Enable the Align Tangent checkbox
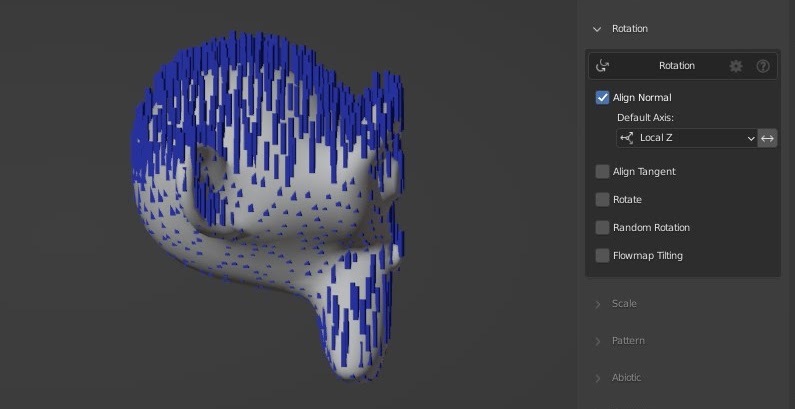The height and width of the screenshot is (409, 795). [602, 172]
